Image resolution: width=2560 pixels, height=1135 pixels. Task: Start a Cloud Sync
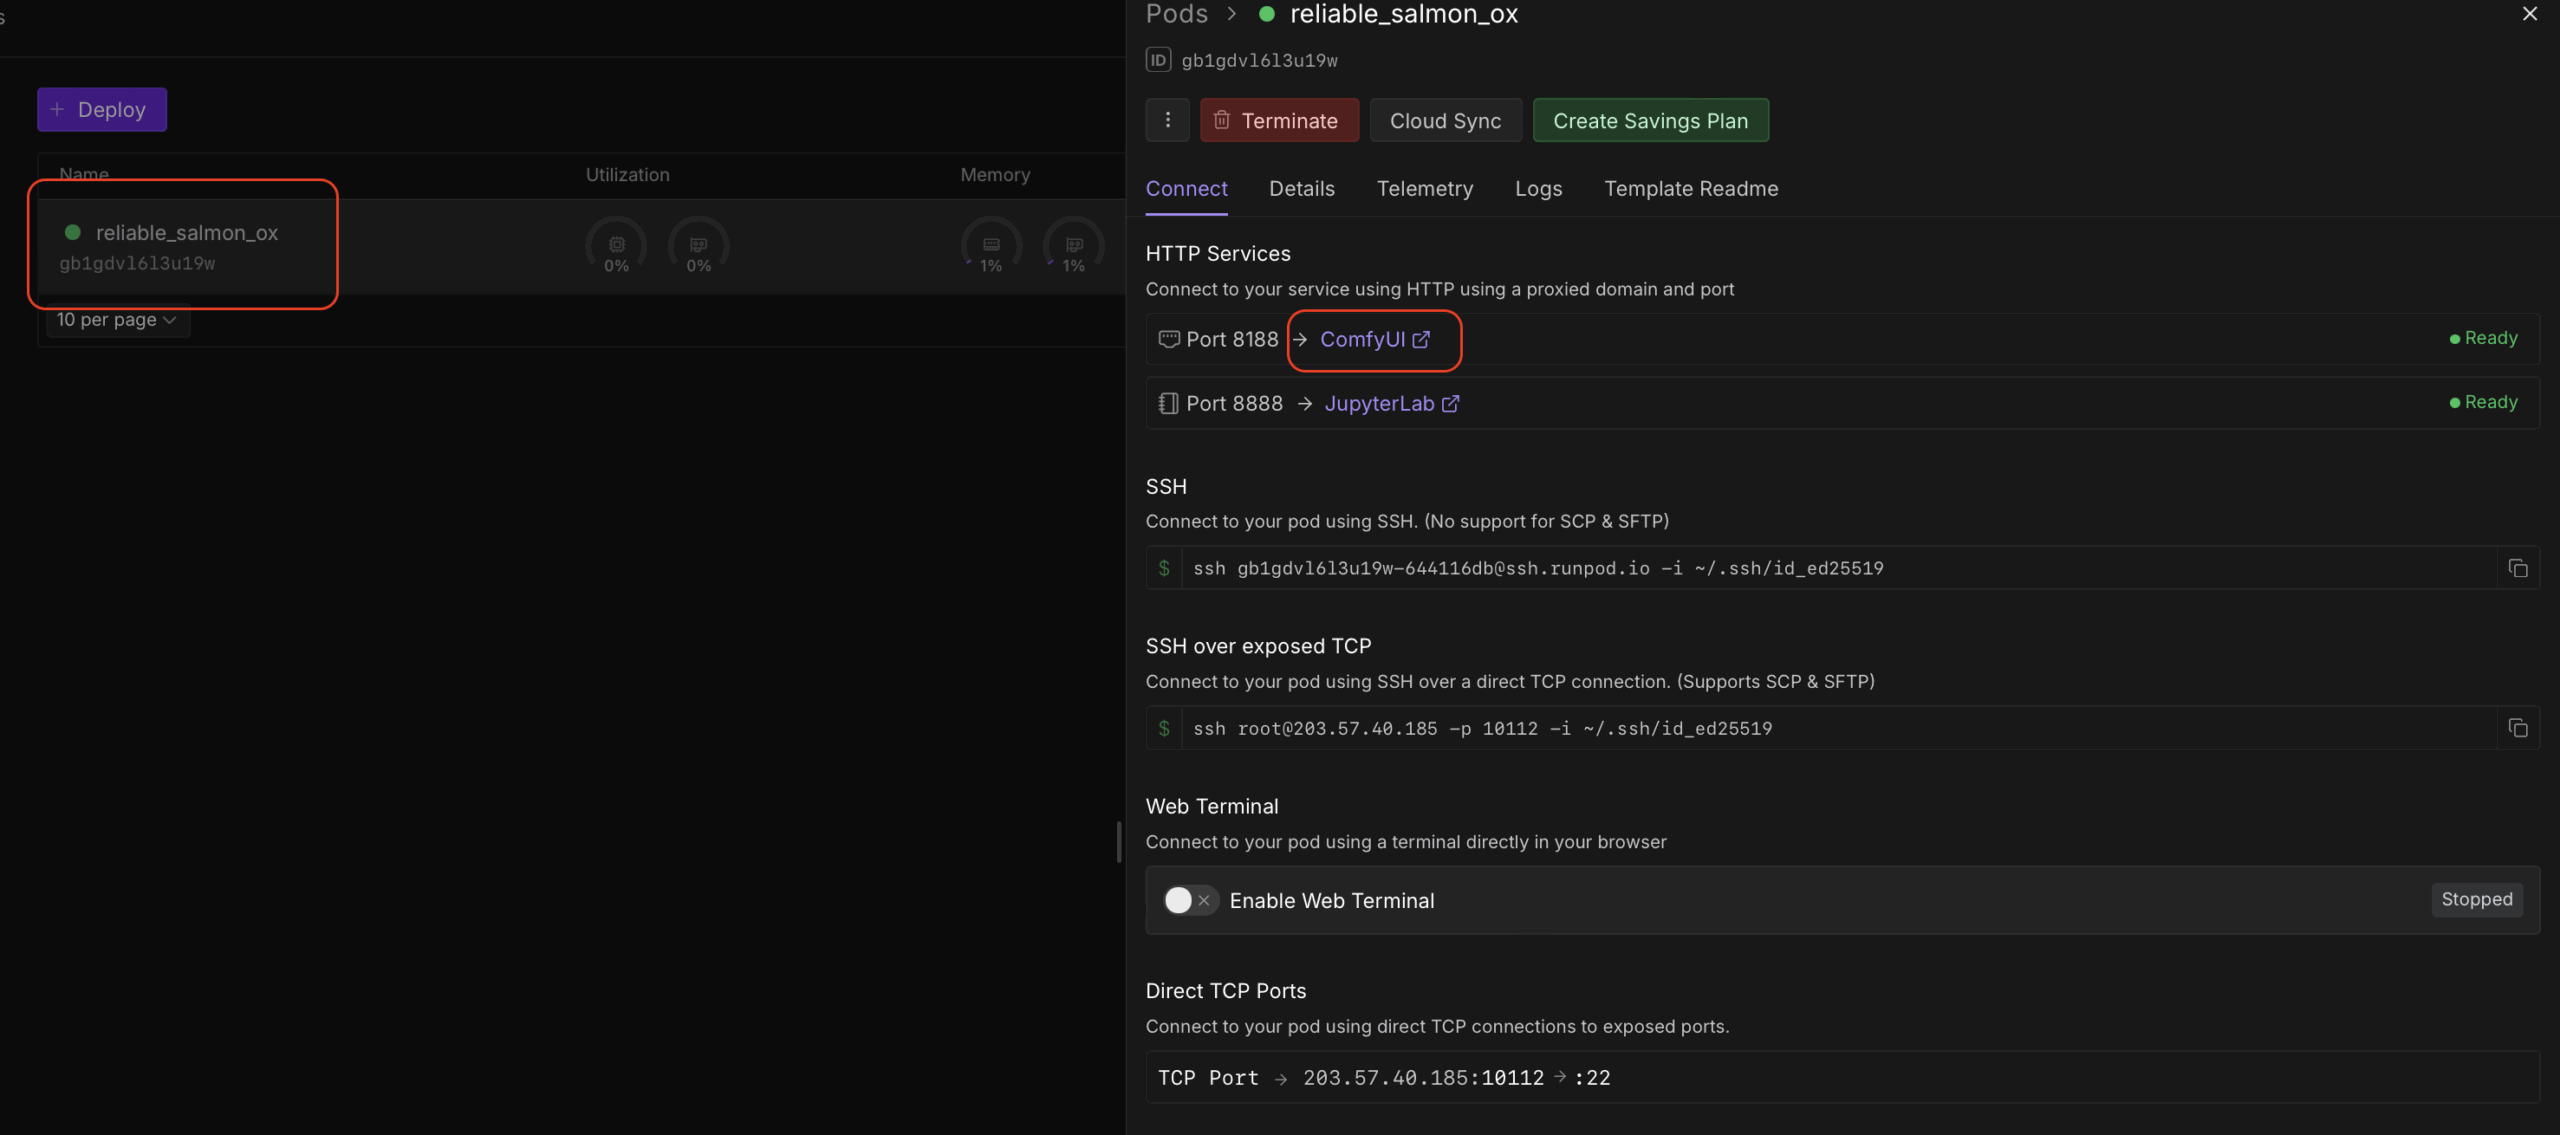pos(1445,120)
